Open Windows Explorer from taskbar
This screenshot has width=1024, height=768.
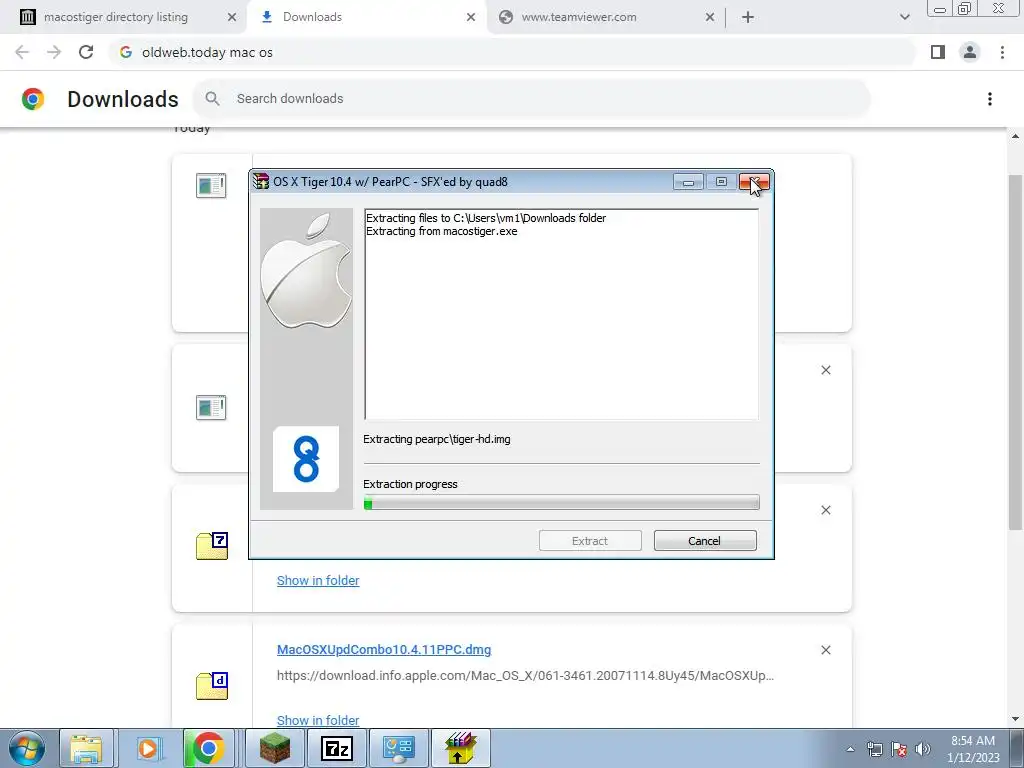click(87, 748)
